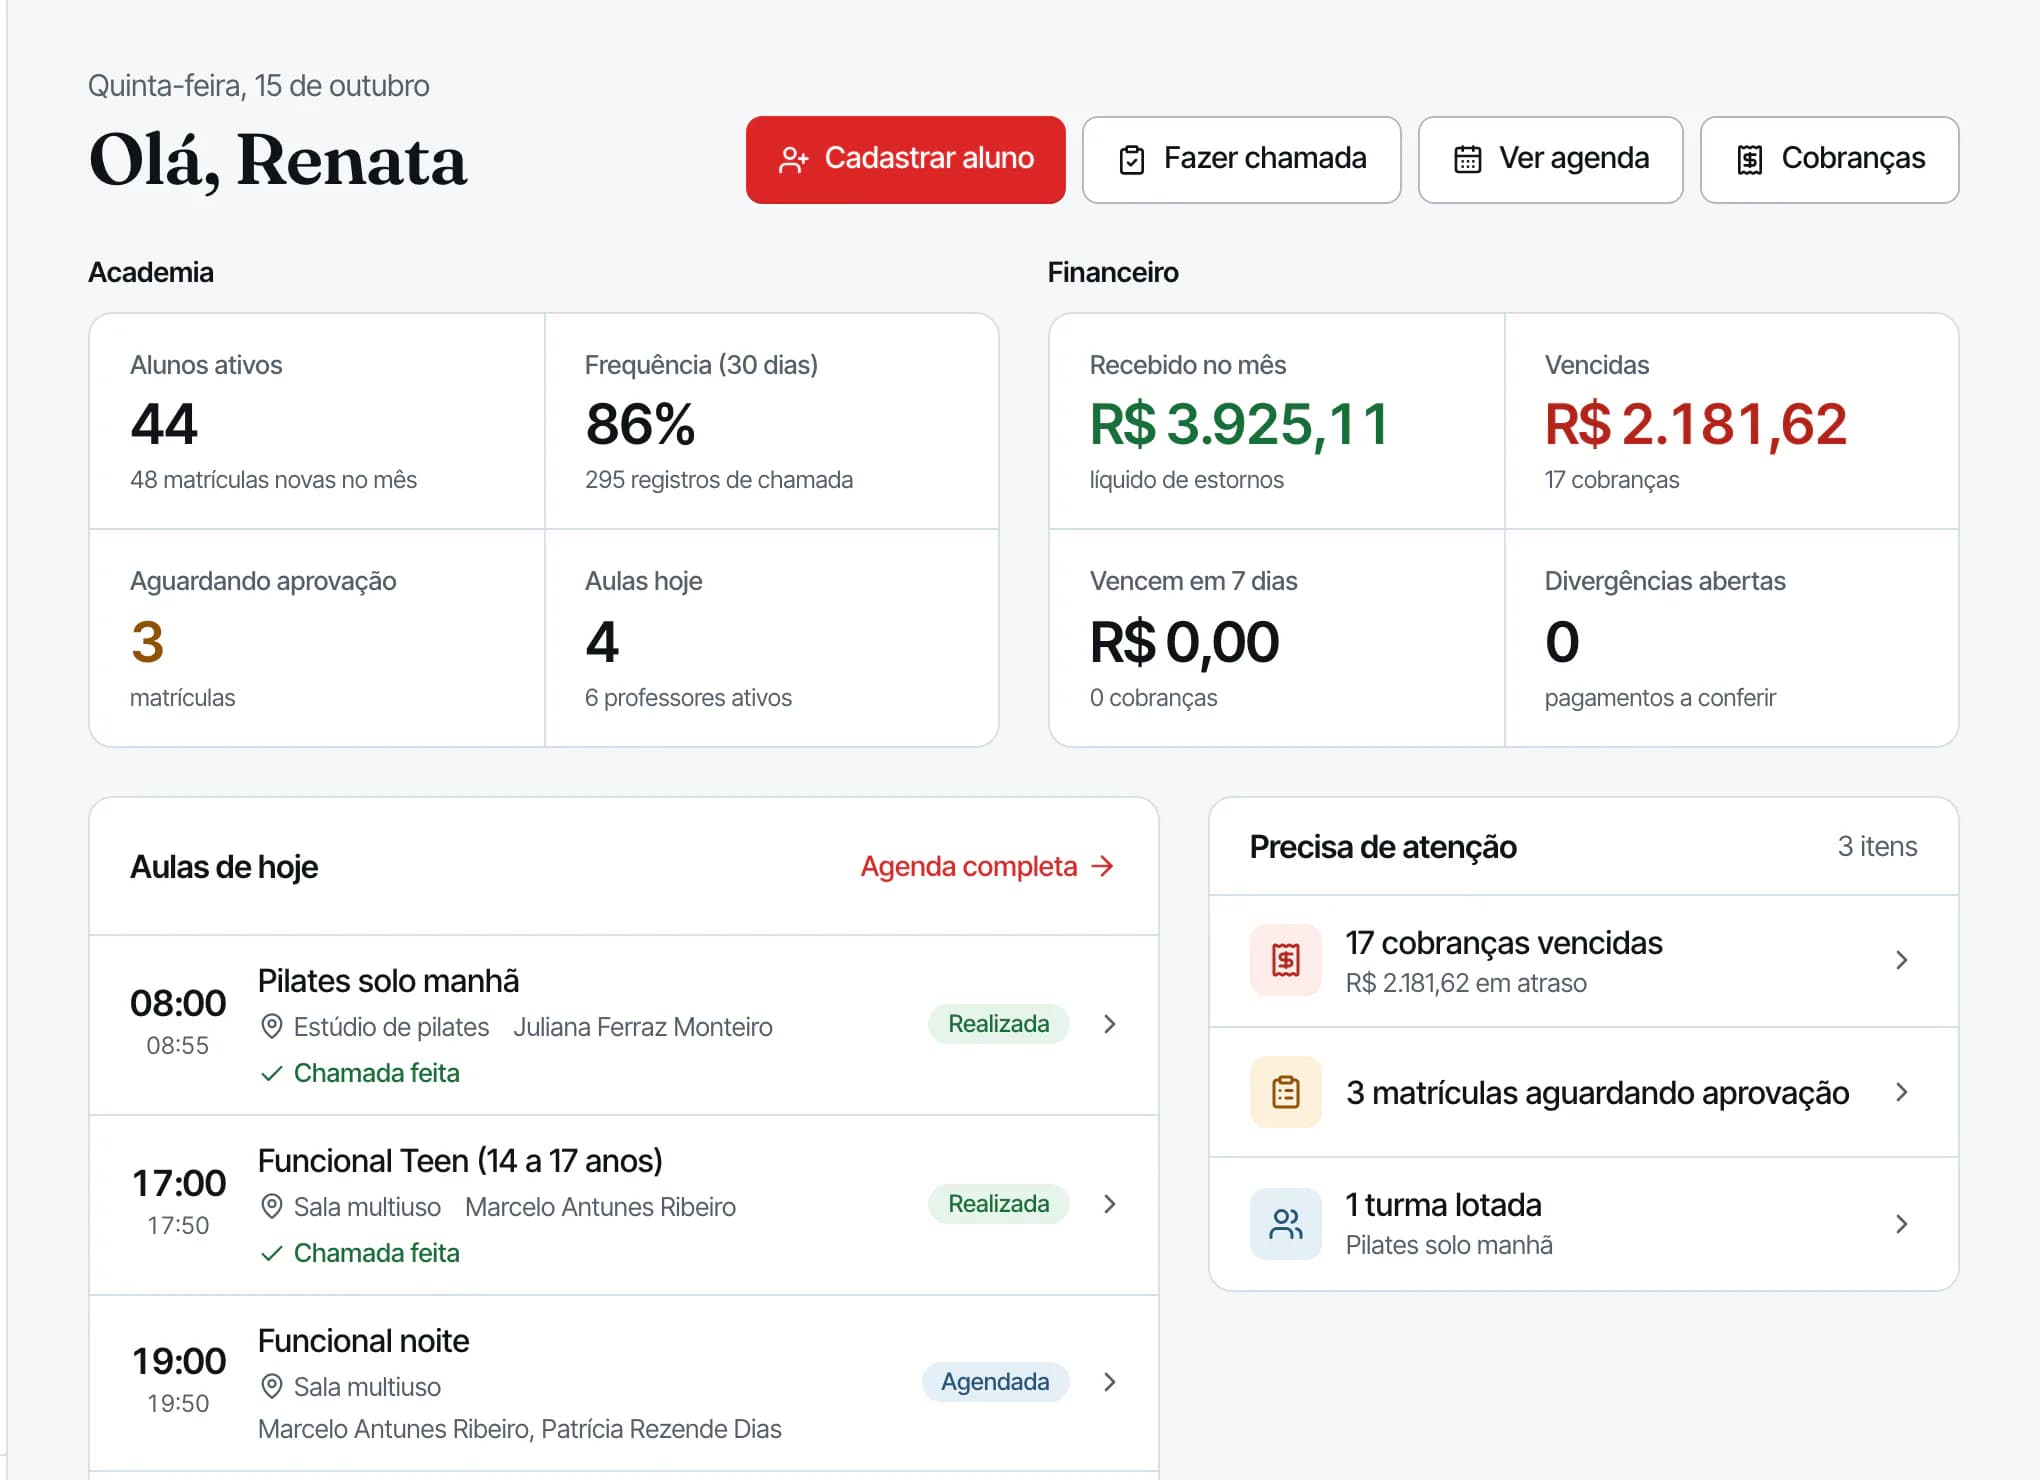Click the Vencidas amount R$ 2.181,62
Screen dimensions: 2040x1480
[x=1696, y=424]
